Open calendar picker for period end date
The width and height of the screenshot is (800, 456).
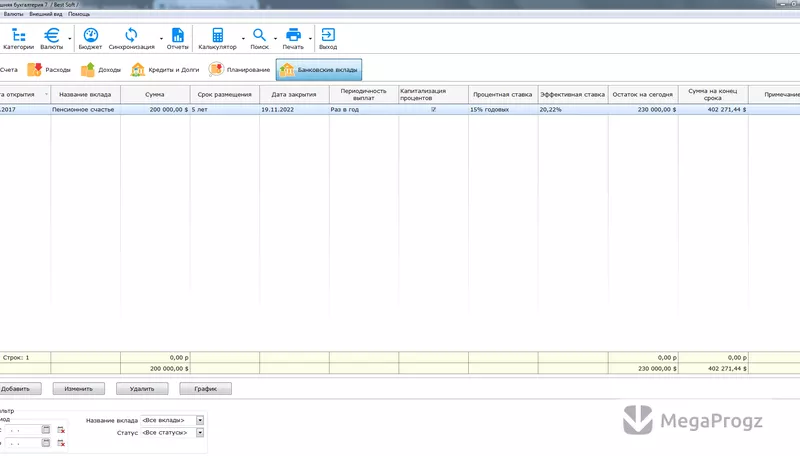46,443
